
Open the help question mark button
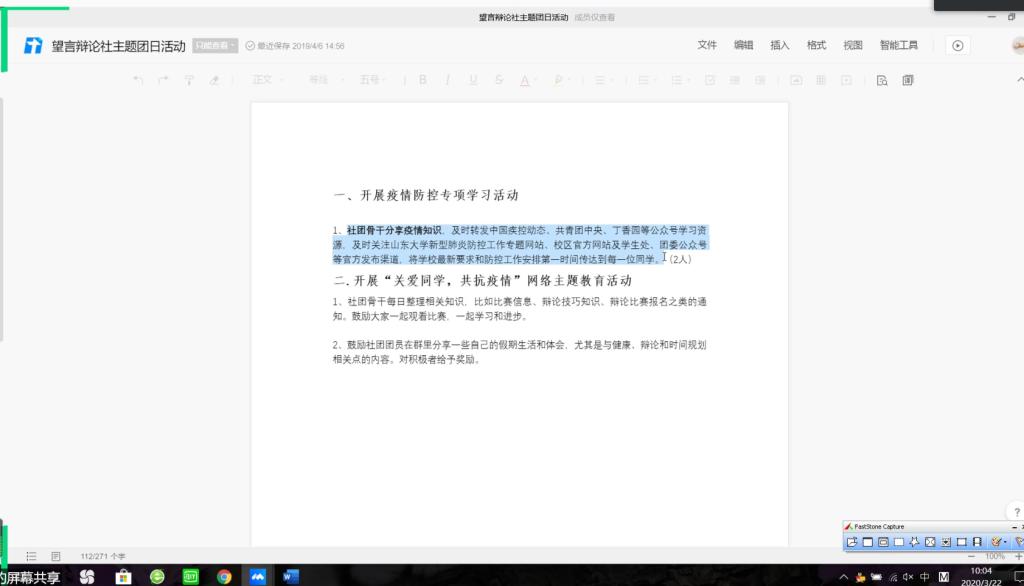pyautogui.click(x=1016, y=512)
